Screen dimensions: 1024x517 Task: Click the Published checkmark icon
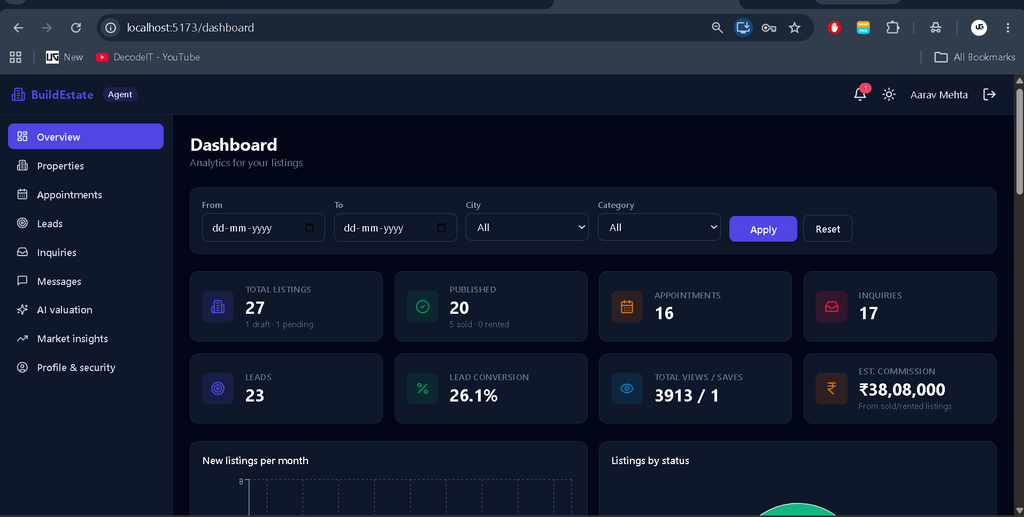(x=423, y=306)
